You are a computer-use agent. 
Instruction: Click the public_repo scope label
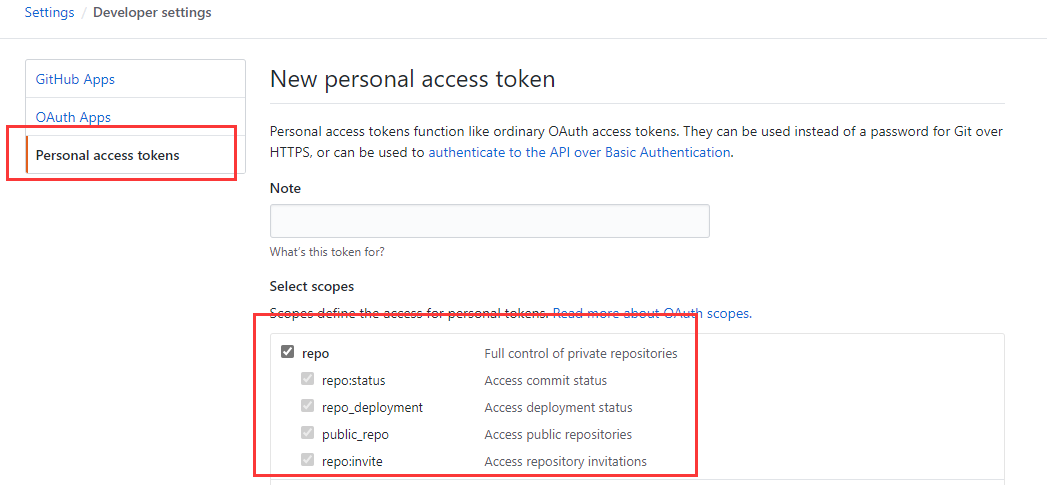click(x=355, y=434)
